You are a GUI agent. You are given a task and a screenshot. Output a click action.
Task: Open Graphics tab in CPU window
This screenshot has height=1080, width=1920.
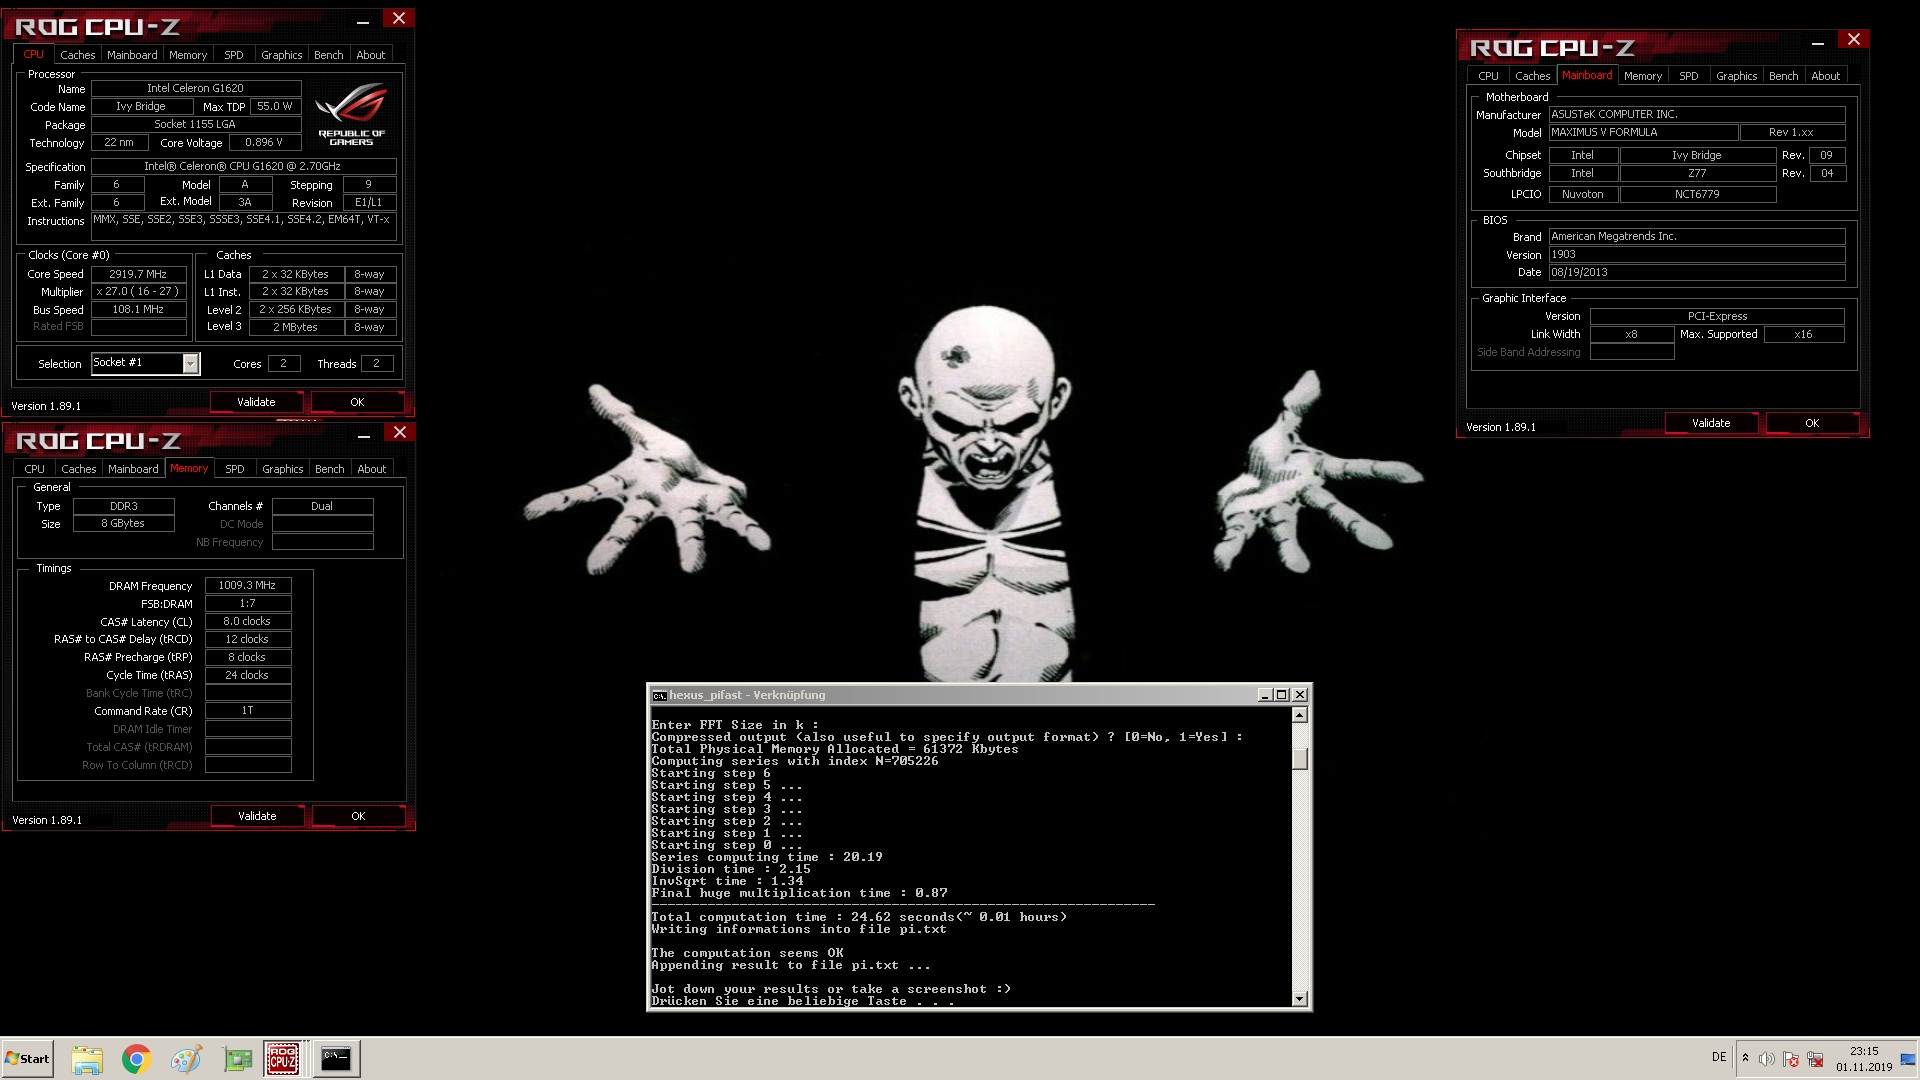tap(281, 55)
